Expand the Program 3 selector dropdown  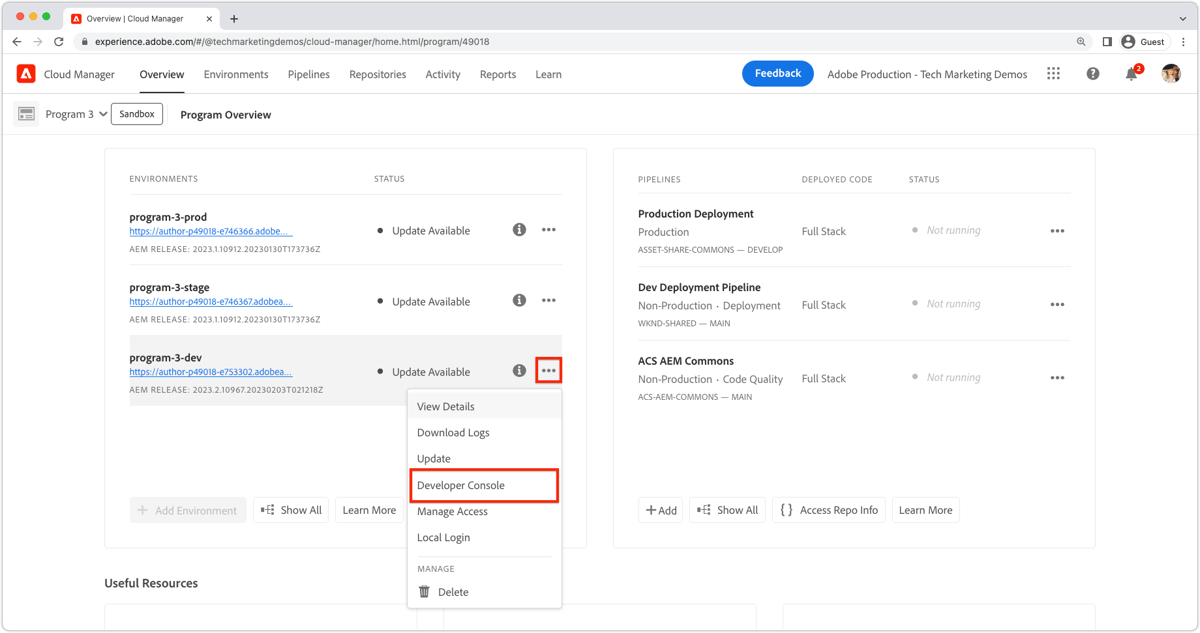pyautogui.click(x=104, y=113)
